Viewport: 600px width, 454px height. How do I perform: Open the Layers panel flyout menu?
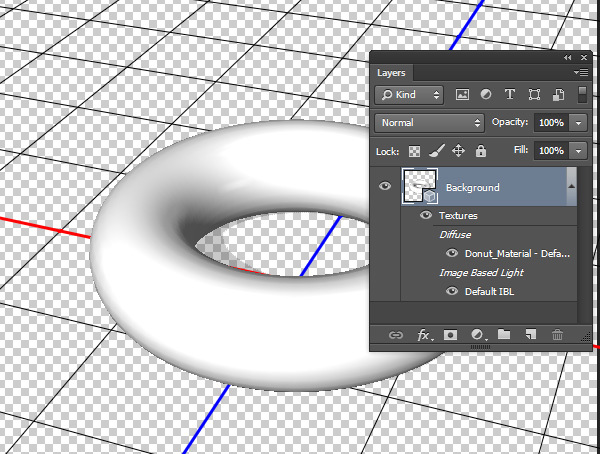pos(580,73)
